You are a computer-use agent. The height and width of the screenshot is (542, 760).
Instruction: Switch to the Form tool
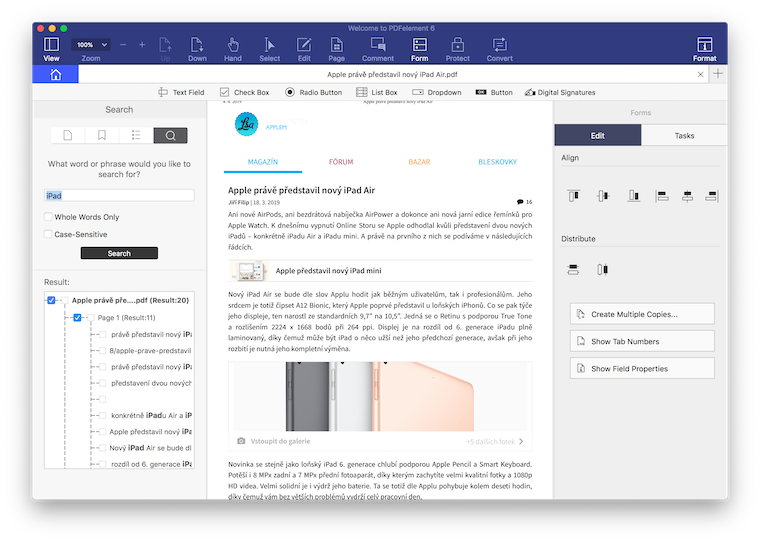(x=420, y=49)
